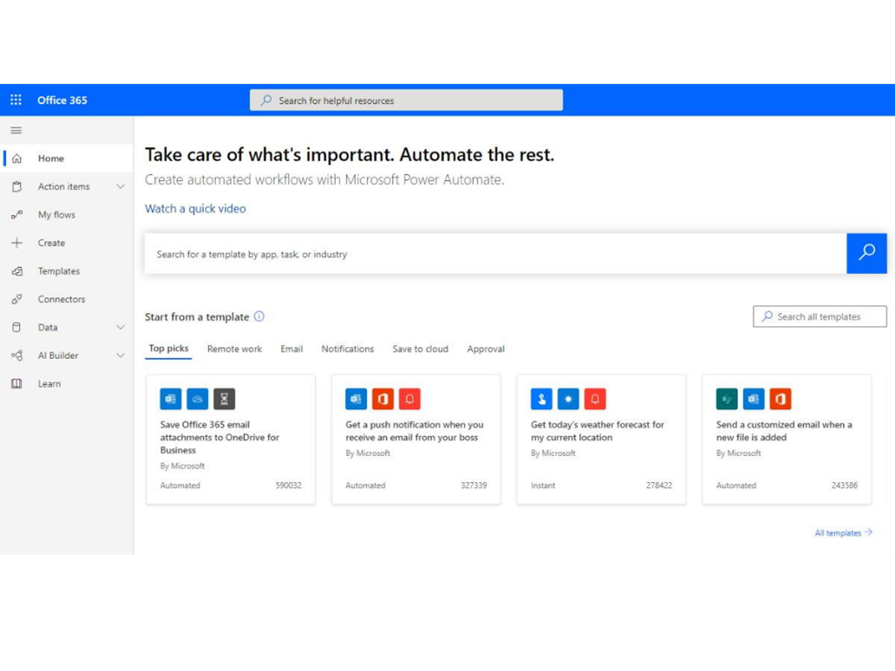Click the Learn book icon
This screenshot has width=895, height=671.
point(17,383)
